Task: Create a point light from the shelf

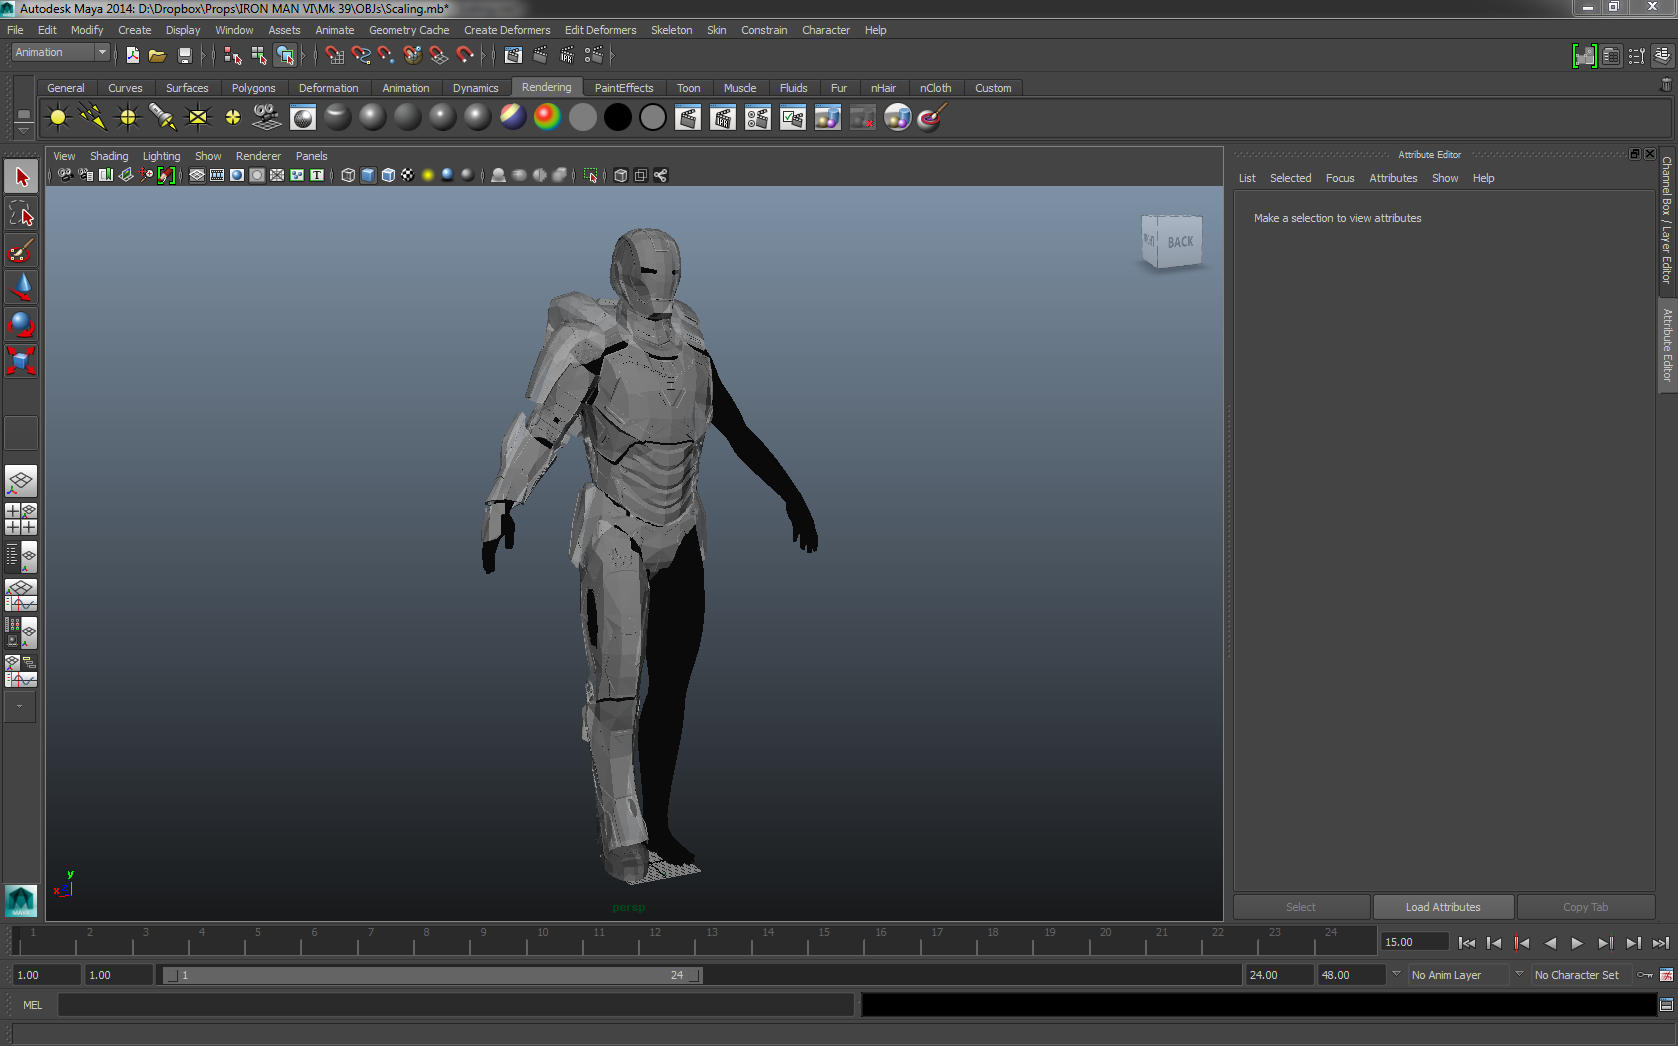Action: tap(128, 118)
